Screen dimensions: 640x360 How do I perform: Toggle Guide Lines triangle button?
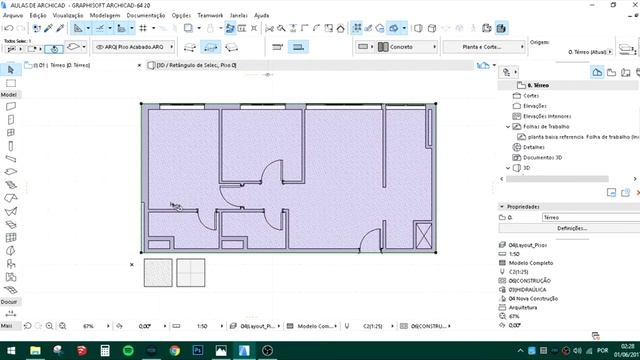tap(78, 28)
